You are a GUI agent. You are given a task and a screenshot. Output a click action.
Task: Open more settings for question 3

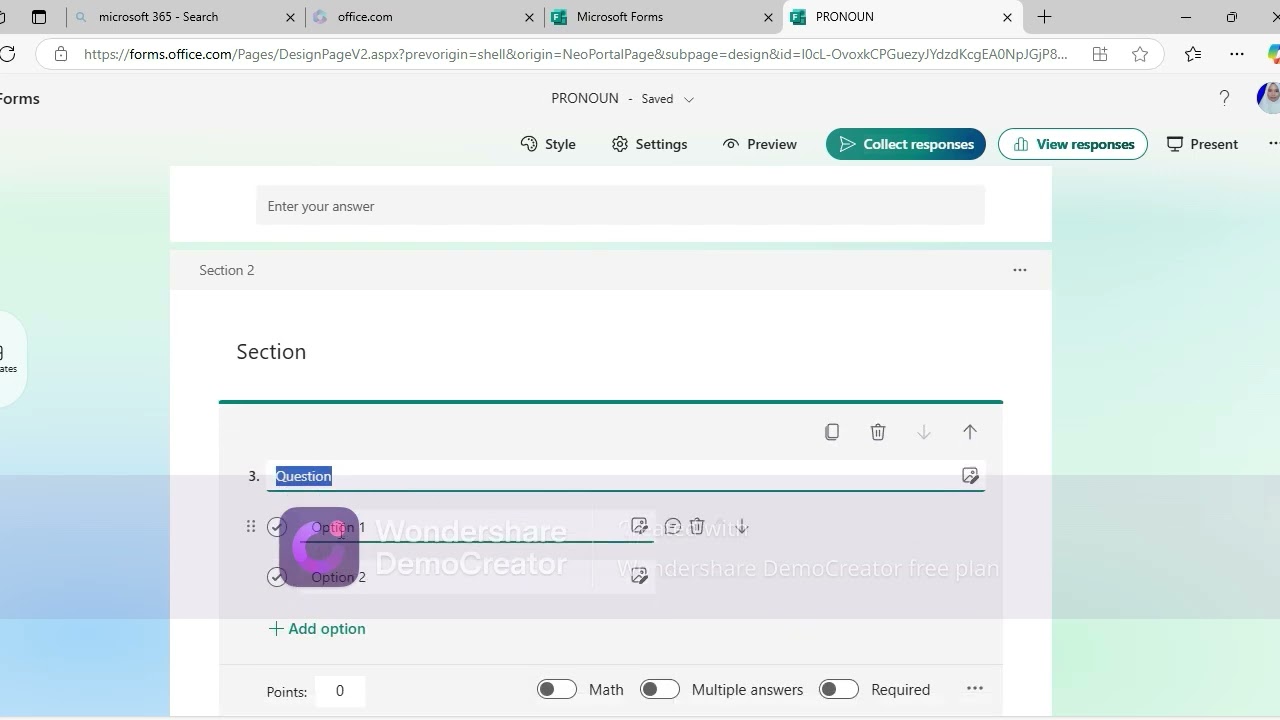975,688
